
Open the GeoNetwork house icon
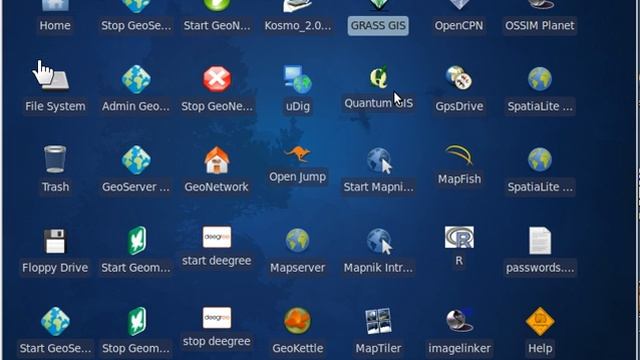[217, 160]
